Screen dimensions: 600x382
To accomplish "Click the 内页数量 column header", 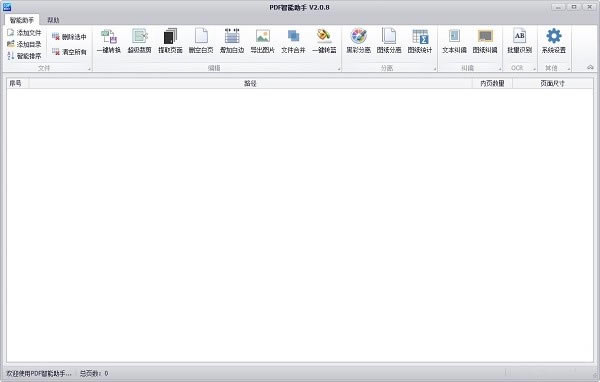I will [x=492, y=83].
